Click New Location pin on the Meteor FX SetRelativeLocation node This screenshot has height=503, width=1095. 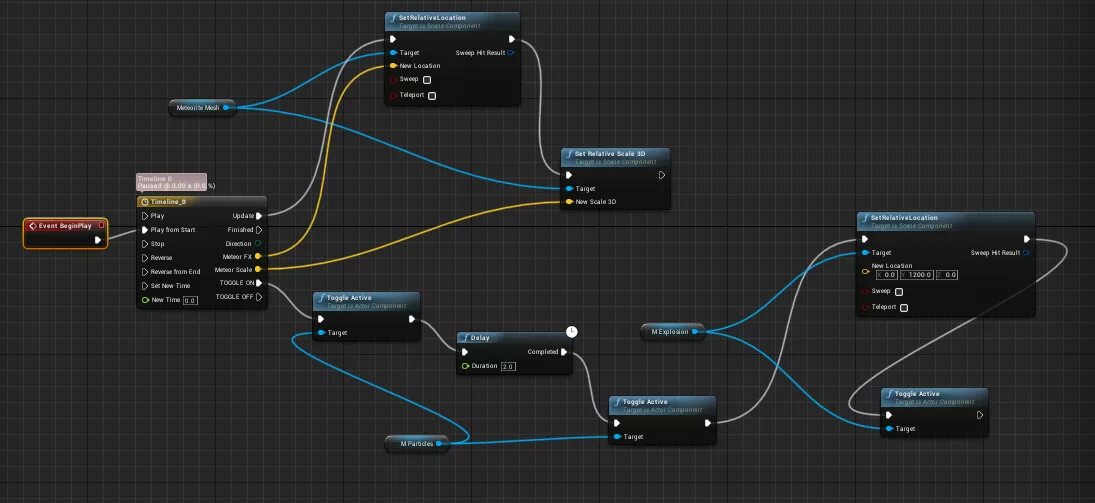pyautogui.click(x=393, y=66)
